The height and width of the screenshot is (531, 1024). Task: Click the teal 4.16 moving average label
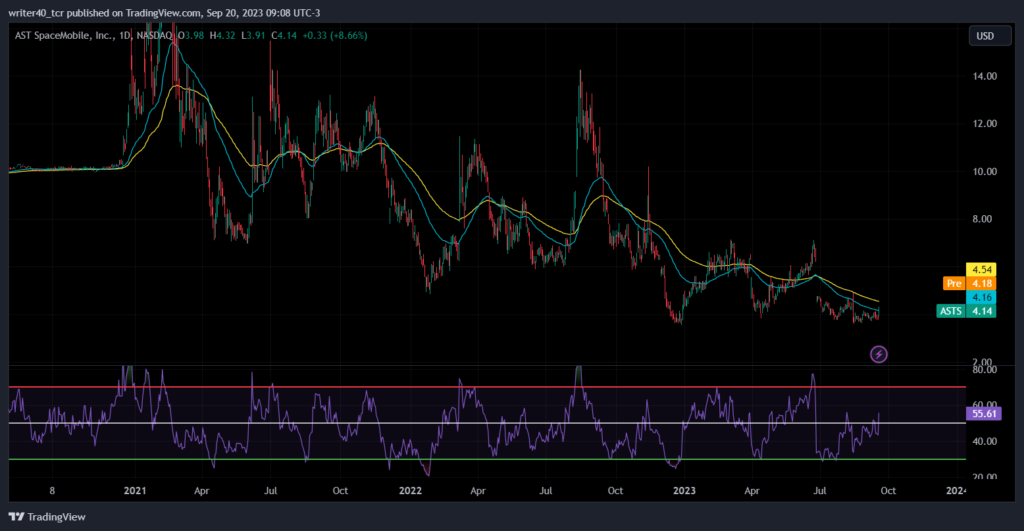coord(981,297)
